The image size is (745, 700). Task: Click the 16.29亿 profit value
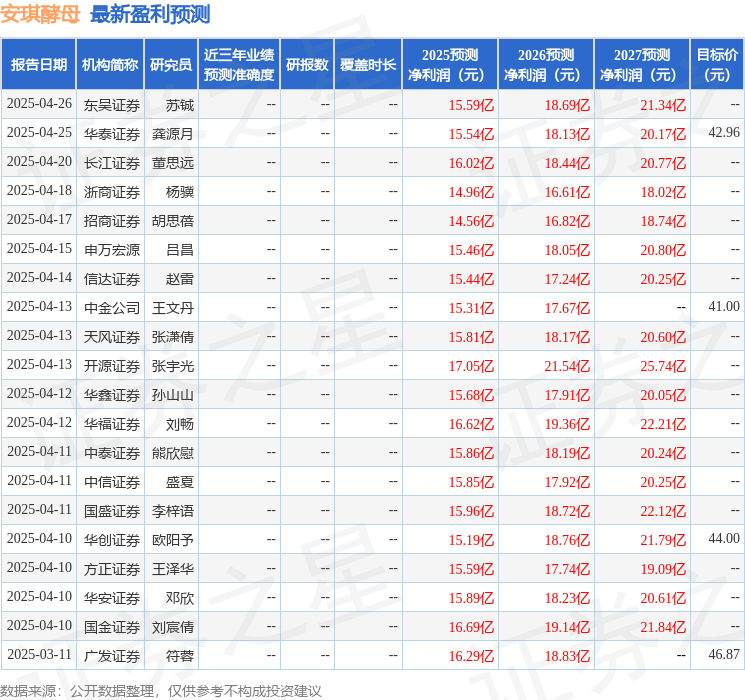[471, 656]
